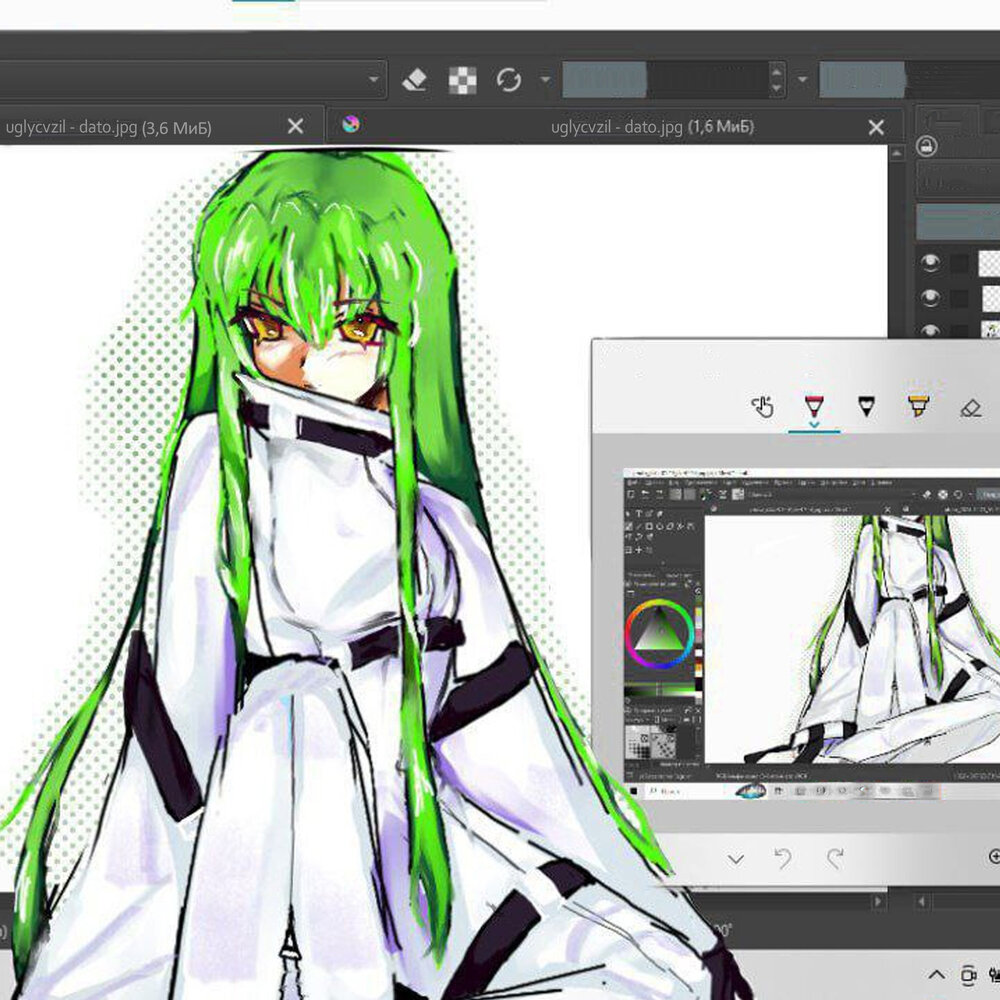Switch to the dato.jpg (3,6 МиБ) tab
Viewport: 1000px width, 1000px height.
coord(110,127)
